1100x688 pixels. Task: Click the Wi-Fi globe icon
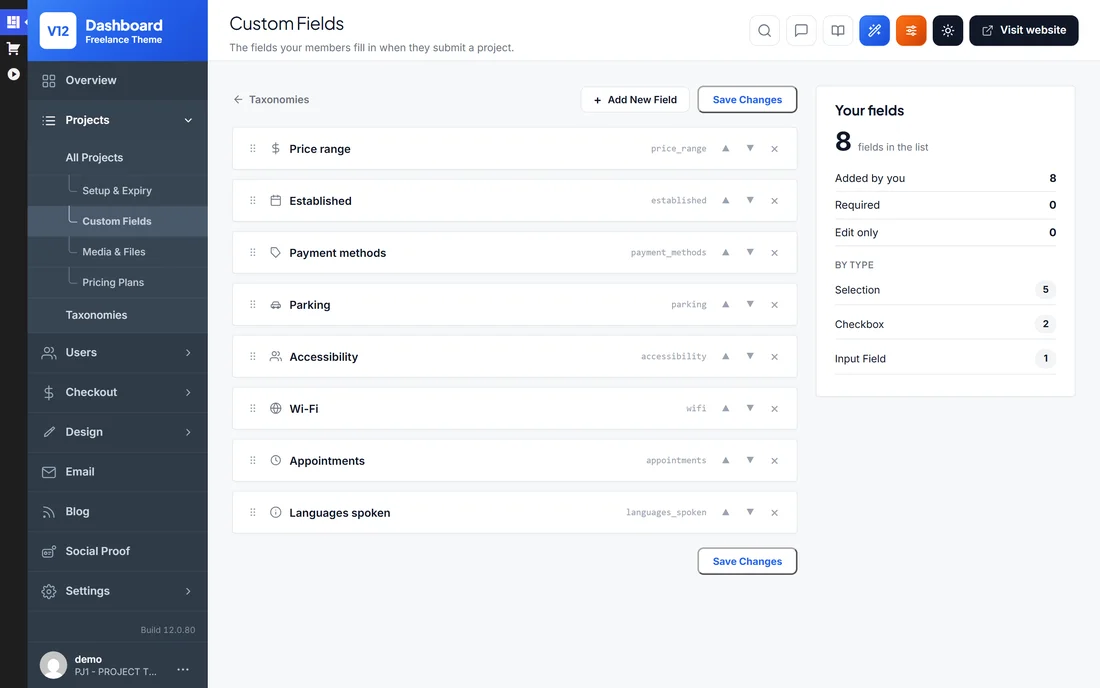pyautogui.click(x=276, y=408)
